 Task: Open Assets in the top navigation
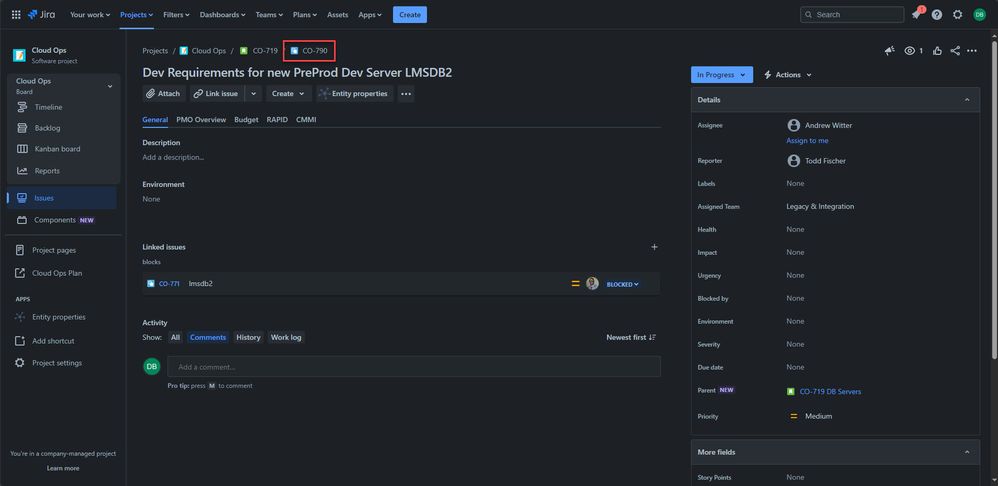(x=337, y=15)
